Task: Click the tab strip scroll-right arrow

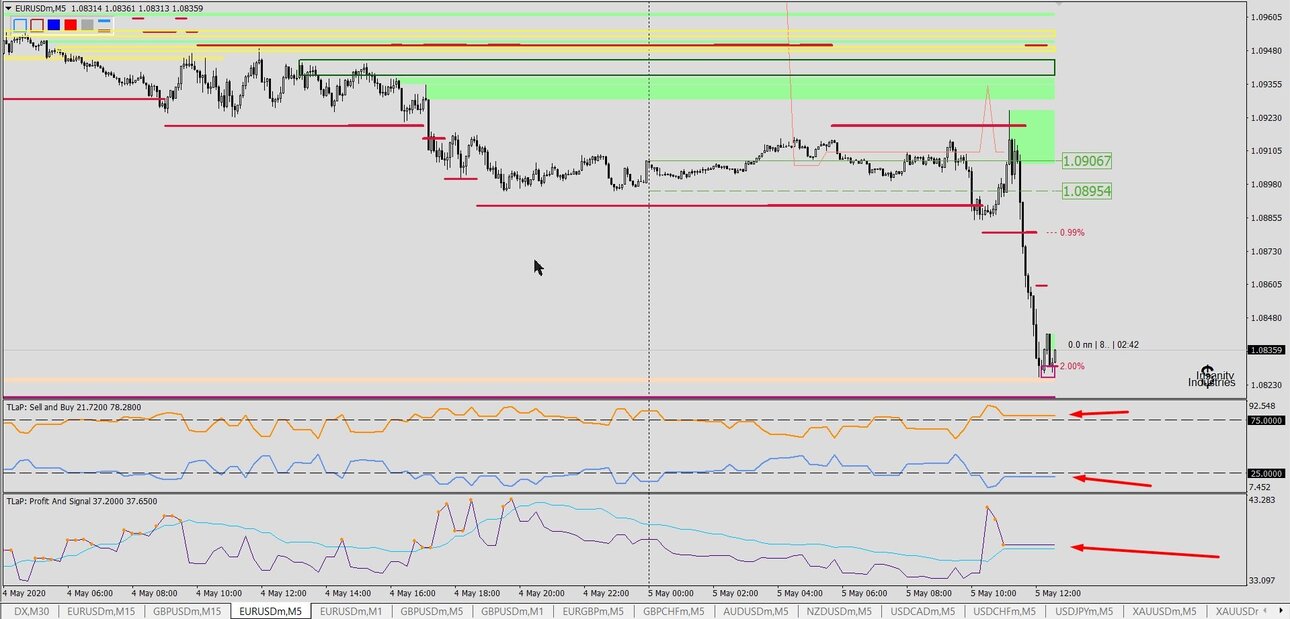Action: click(1280, 610)
